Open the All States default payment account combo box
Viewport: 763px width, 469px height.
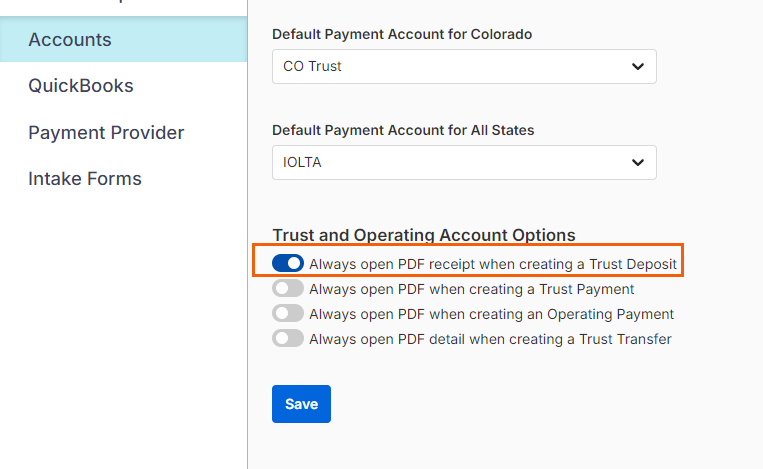(x=464, y=162)
